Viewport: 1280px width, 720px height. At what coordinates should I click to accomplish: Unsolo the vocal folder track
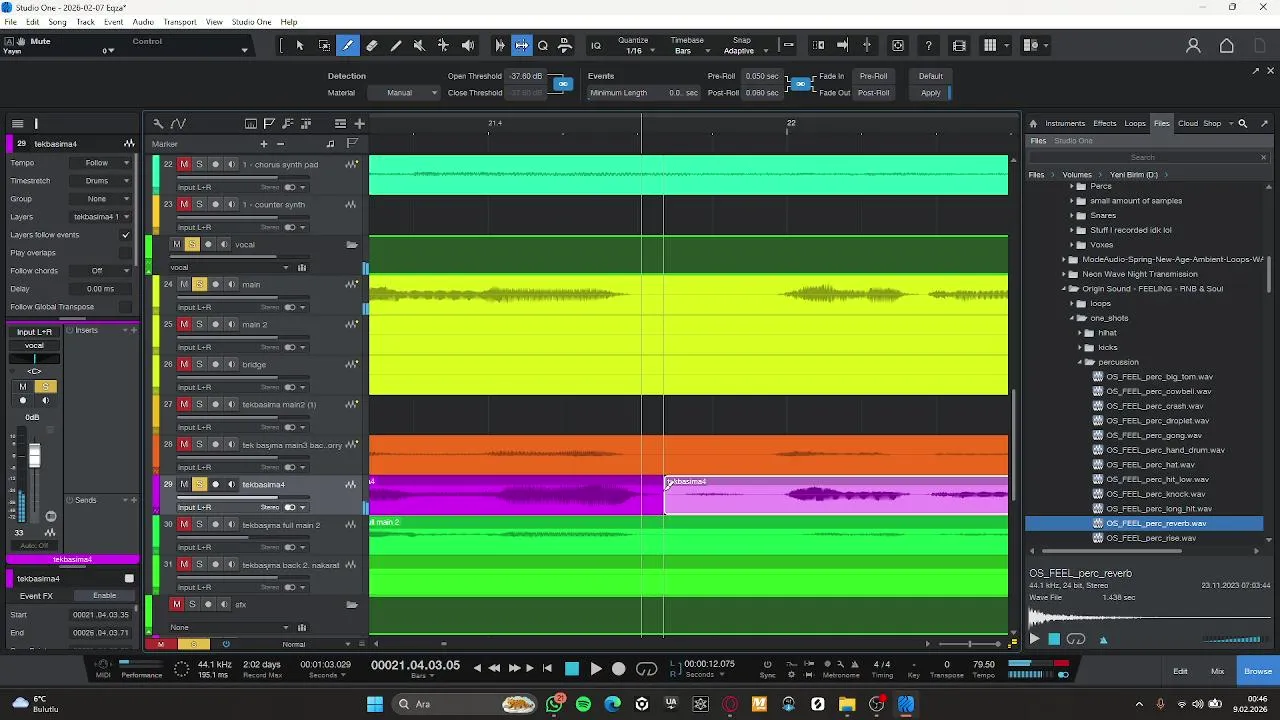point(192,244)
